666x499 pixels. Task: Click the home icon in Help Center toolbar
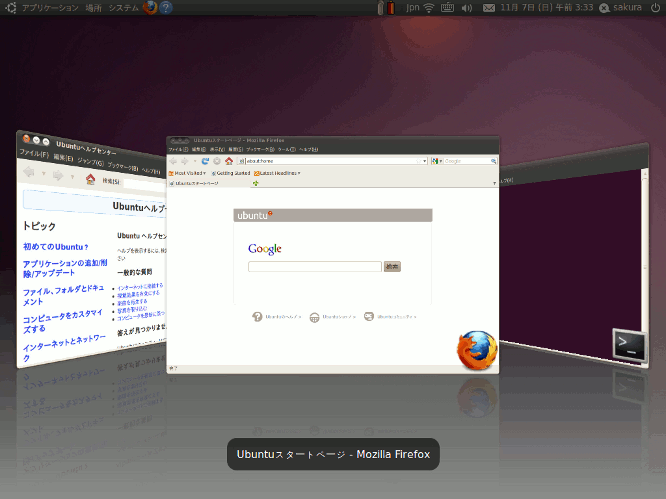[x=90, y=180]
